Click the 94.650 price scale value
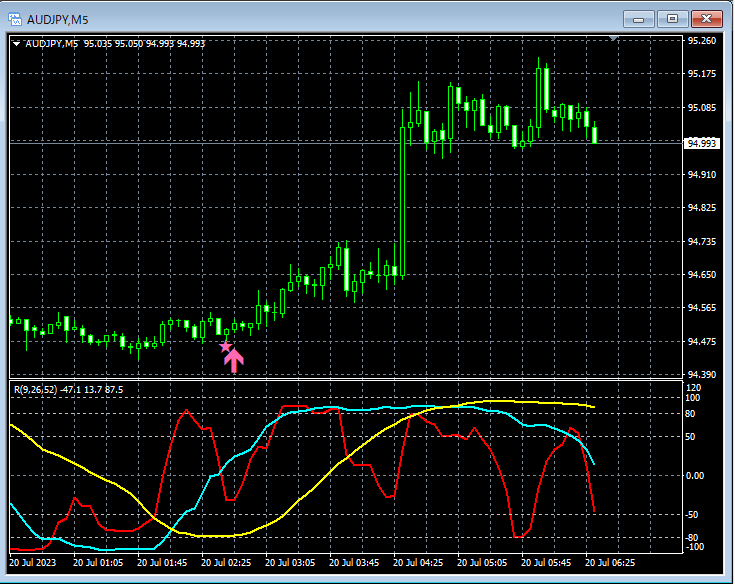The height and width of the screenshot is (584, 735). coord(702,275)
